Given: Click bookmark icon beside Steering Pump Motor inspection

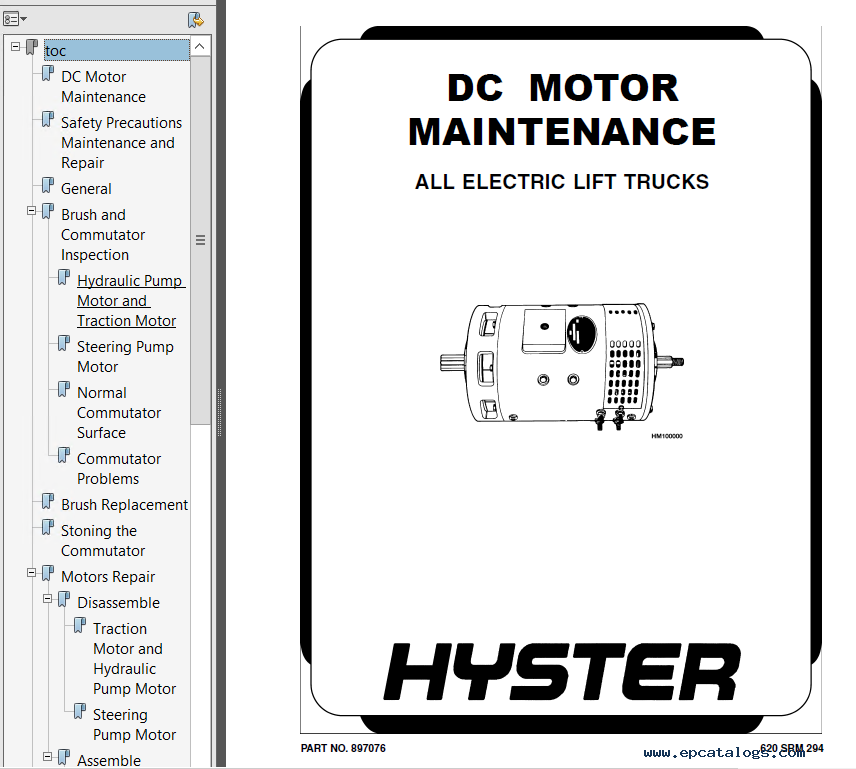Looking at the screenshot, I should coord(64,343).
